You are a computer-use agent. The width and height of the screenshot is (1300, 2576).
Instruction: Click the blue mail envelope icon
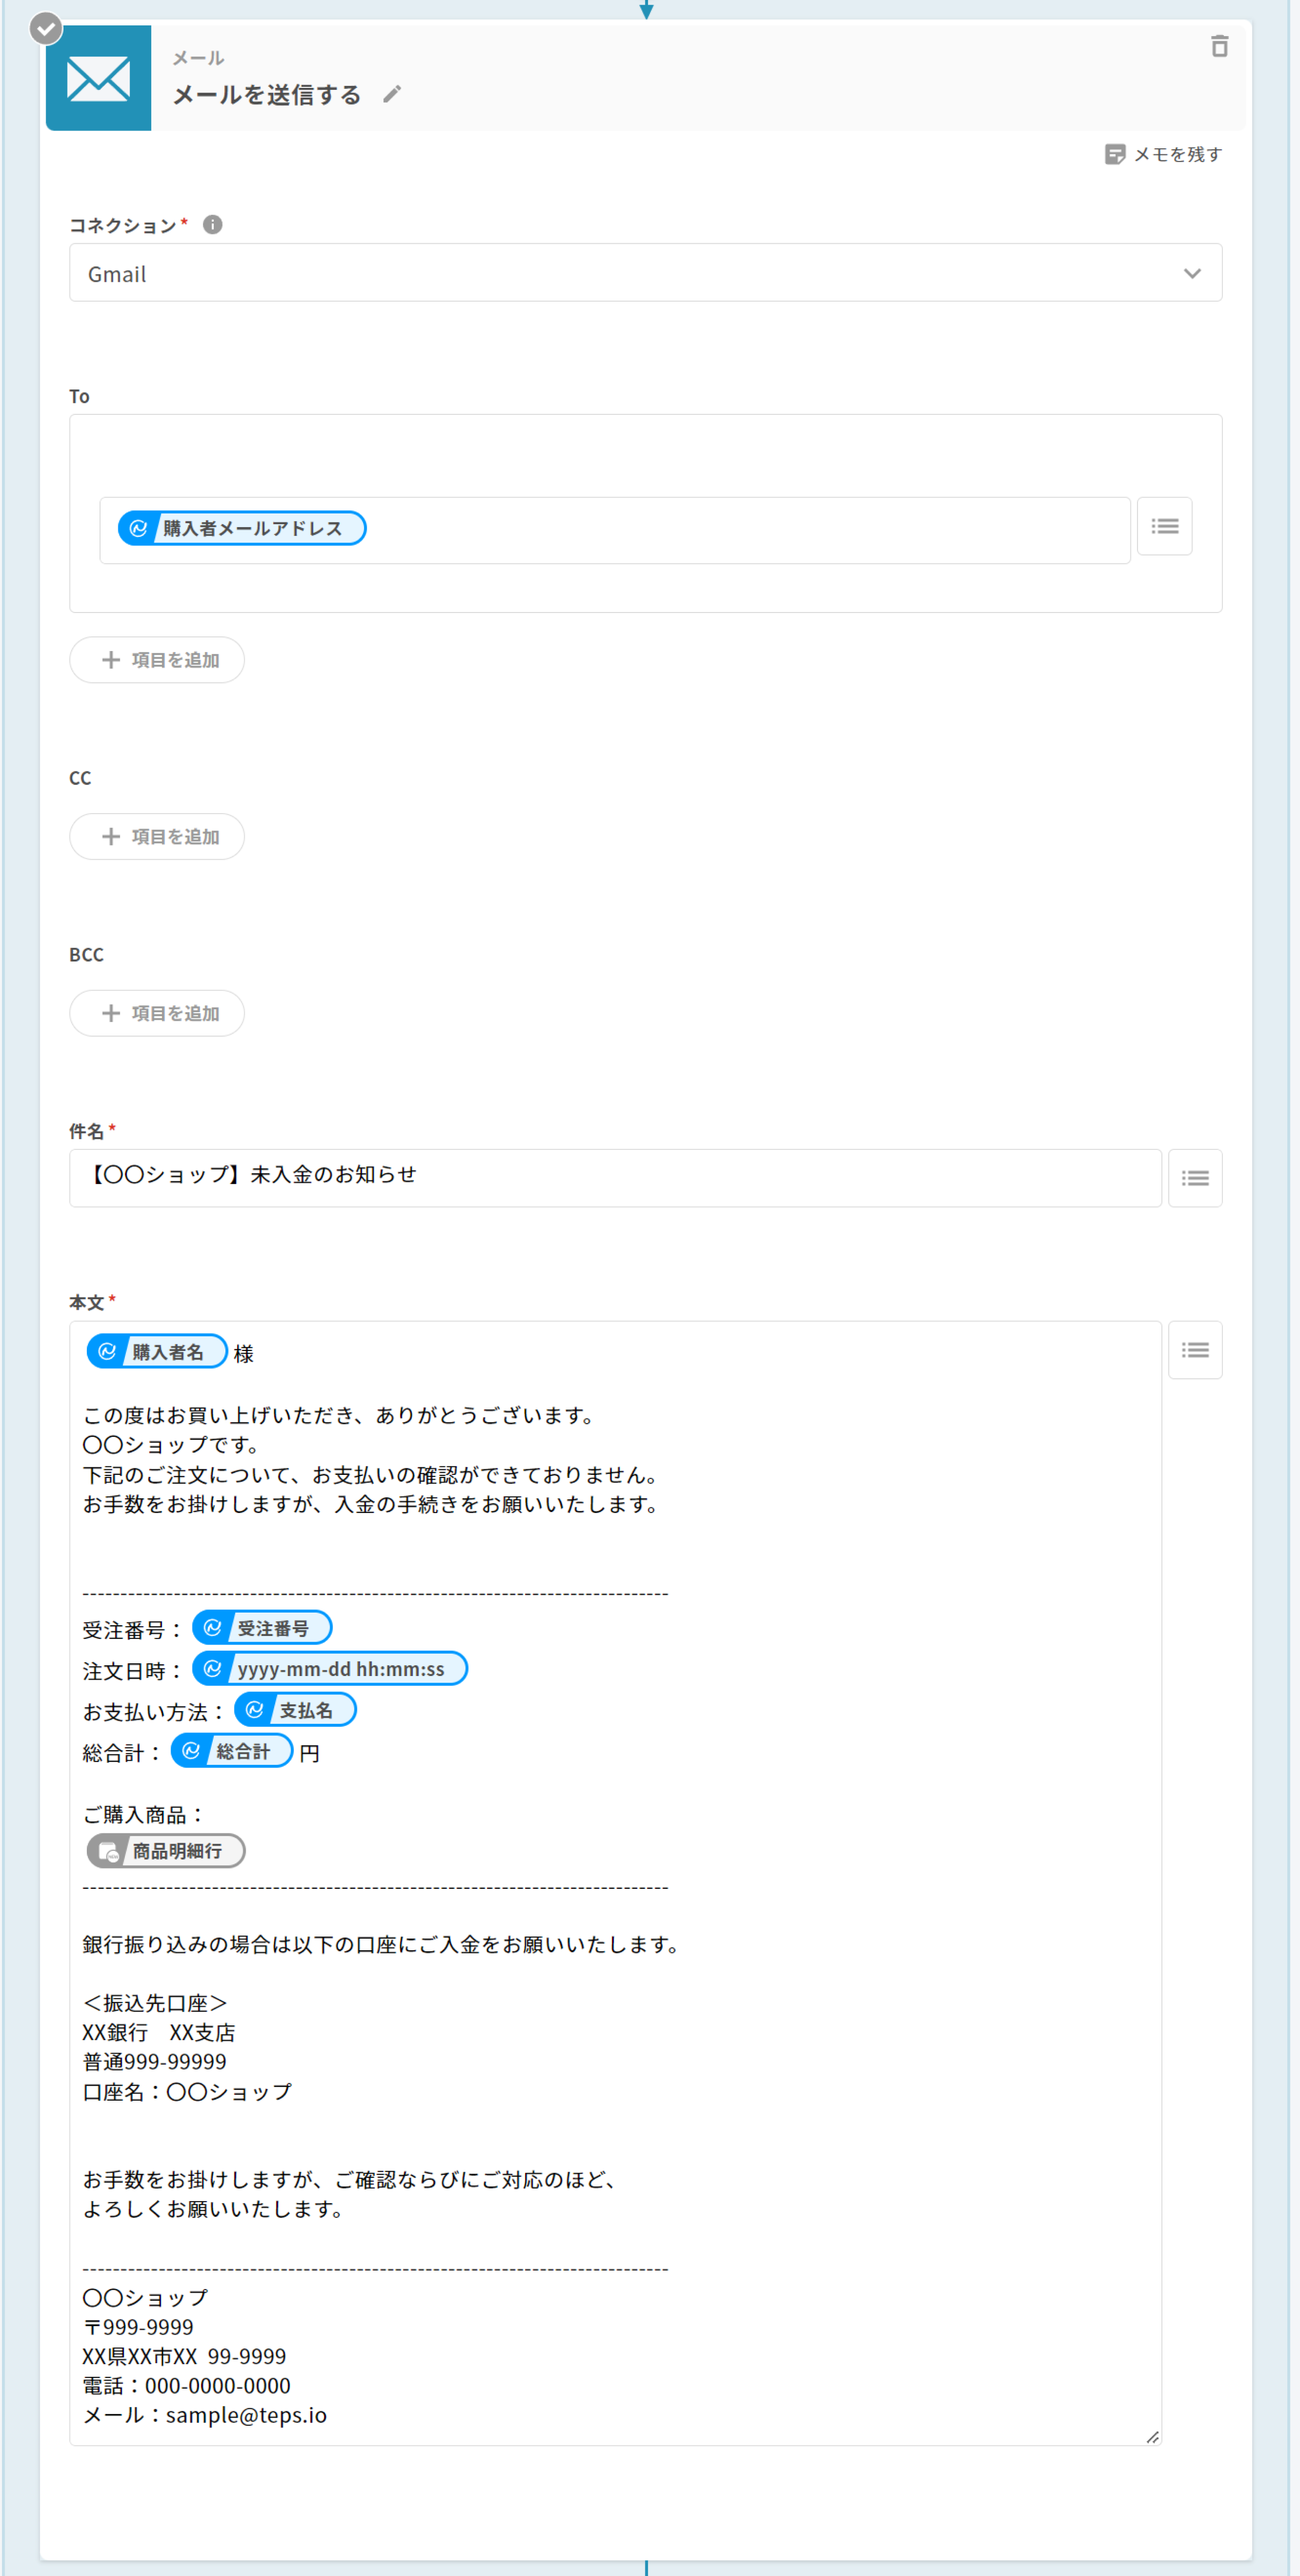pyautogui.click(x=98, y=78)
